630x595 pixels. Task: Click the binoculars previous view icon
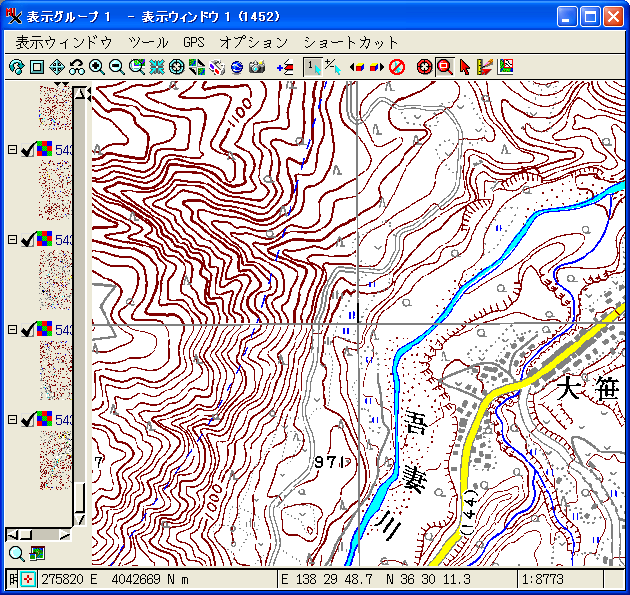tap(77, 67)
